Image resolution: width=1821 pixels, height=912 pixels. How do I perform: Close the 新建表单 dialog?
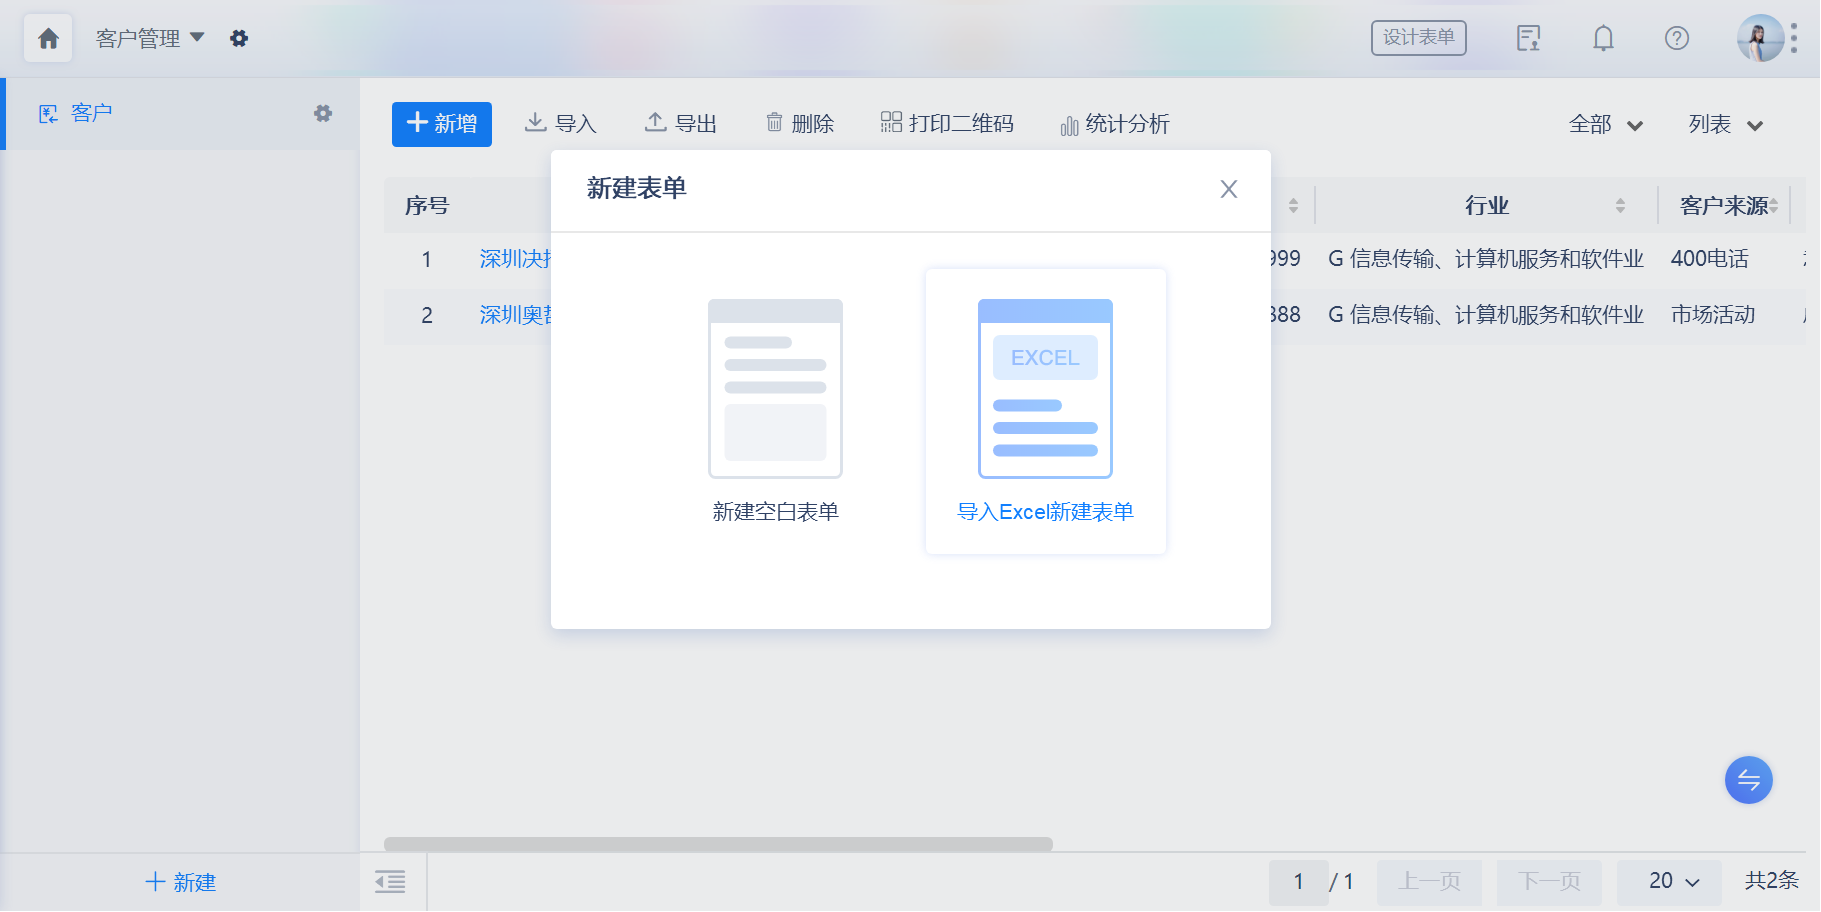[1229, 189]
